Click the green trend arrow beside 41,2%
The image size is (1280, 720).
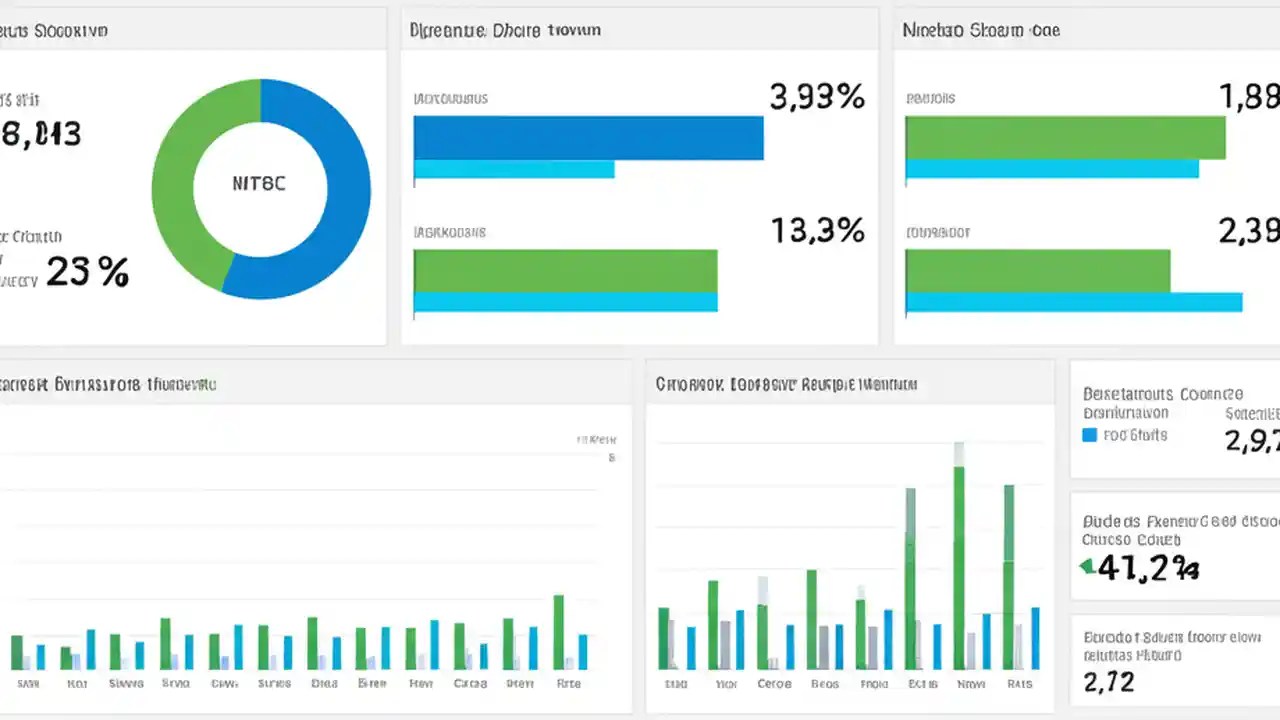pyautogui.click(x=1088, y=566)
